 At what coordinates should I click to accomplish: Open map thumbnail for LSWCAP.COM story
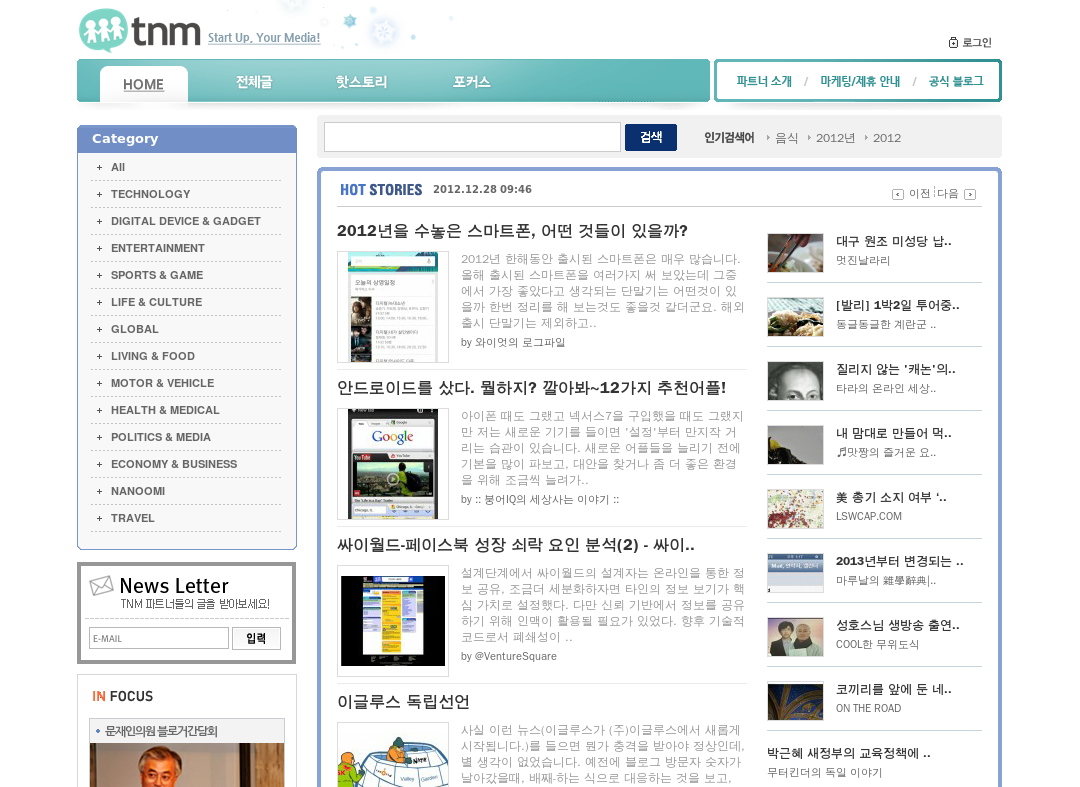796,509
